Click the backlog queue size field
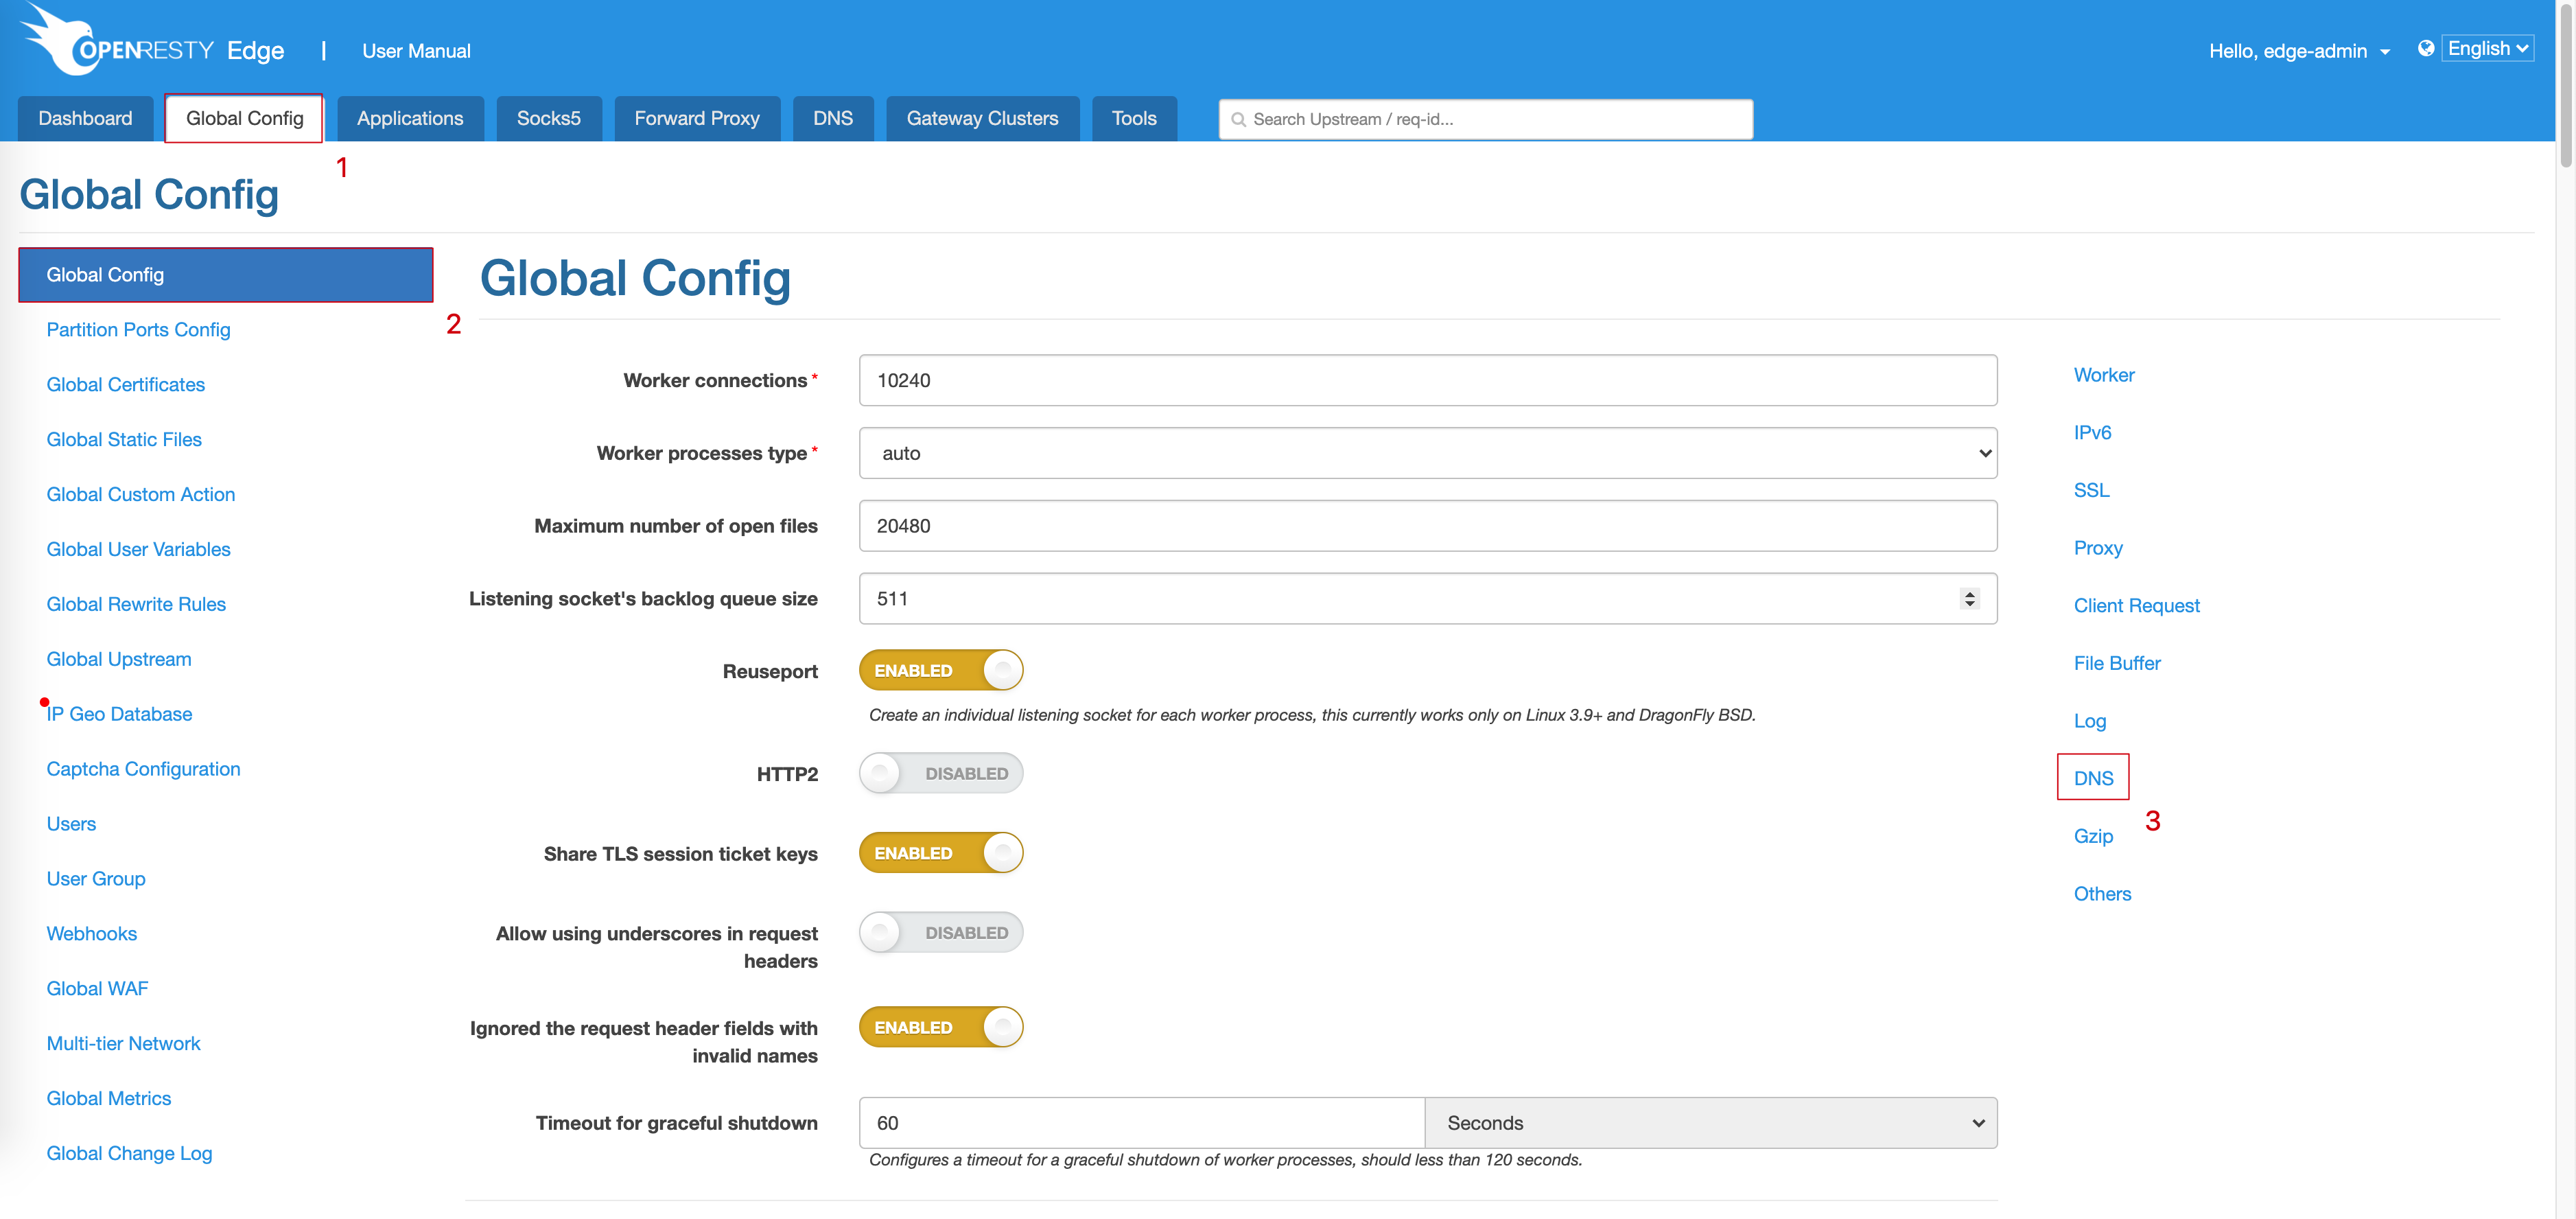 1427,598
